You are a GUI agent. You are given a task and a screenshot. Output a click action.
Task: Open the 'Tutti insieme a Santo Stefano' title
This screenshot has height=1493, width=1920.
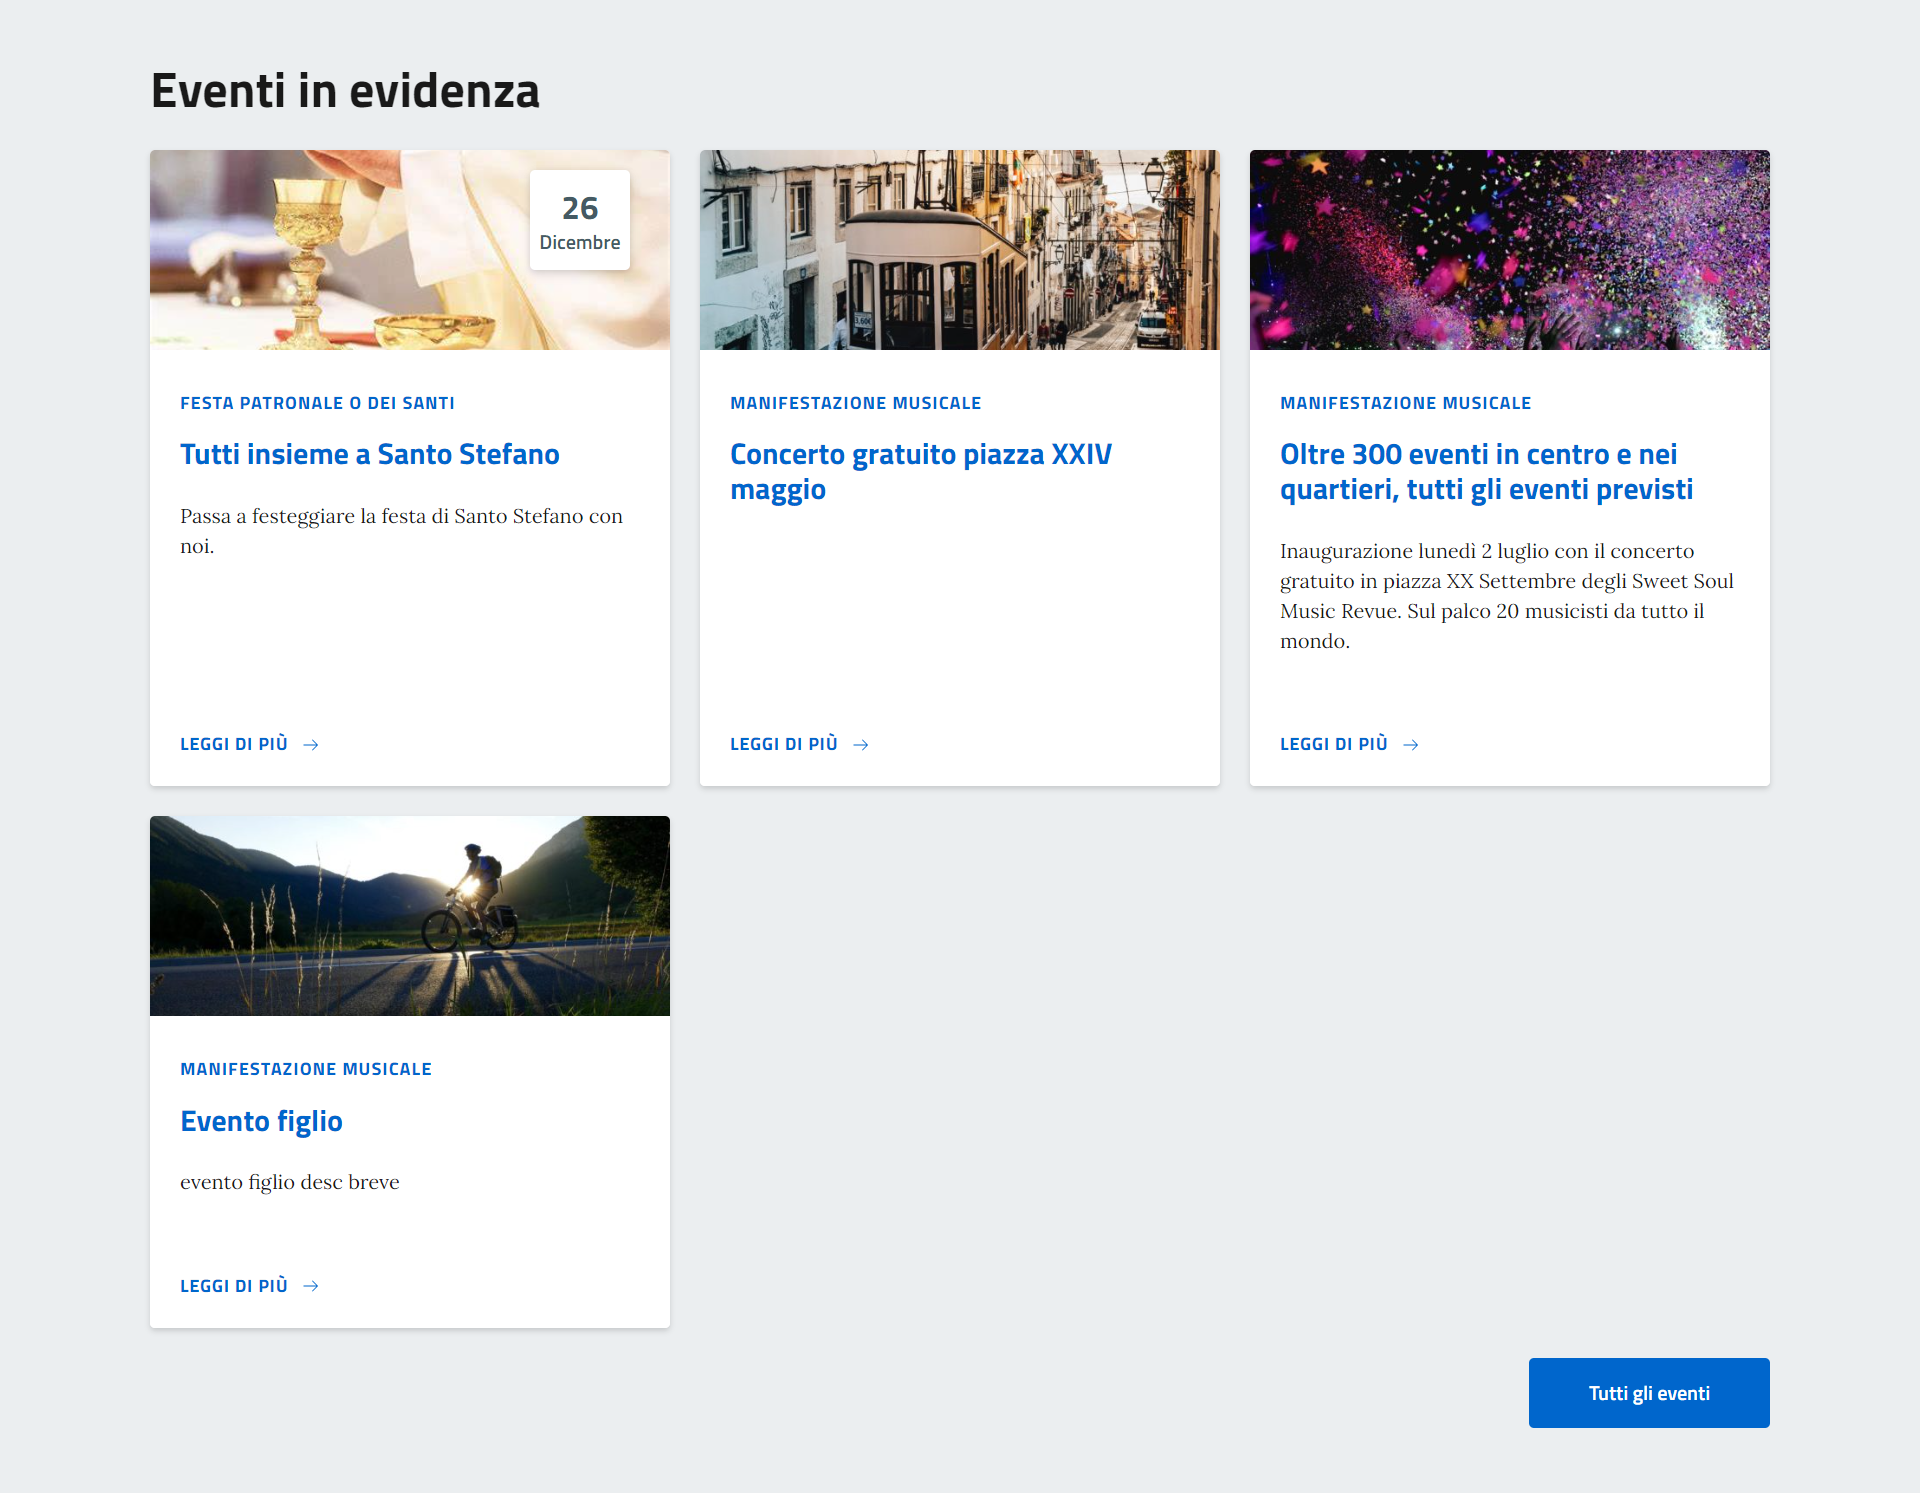point(369,454)
